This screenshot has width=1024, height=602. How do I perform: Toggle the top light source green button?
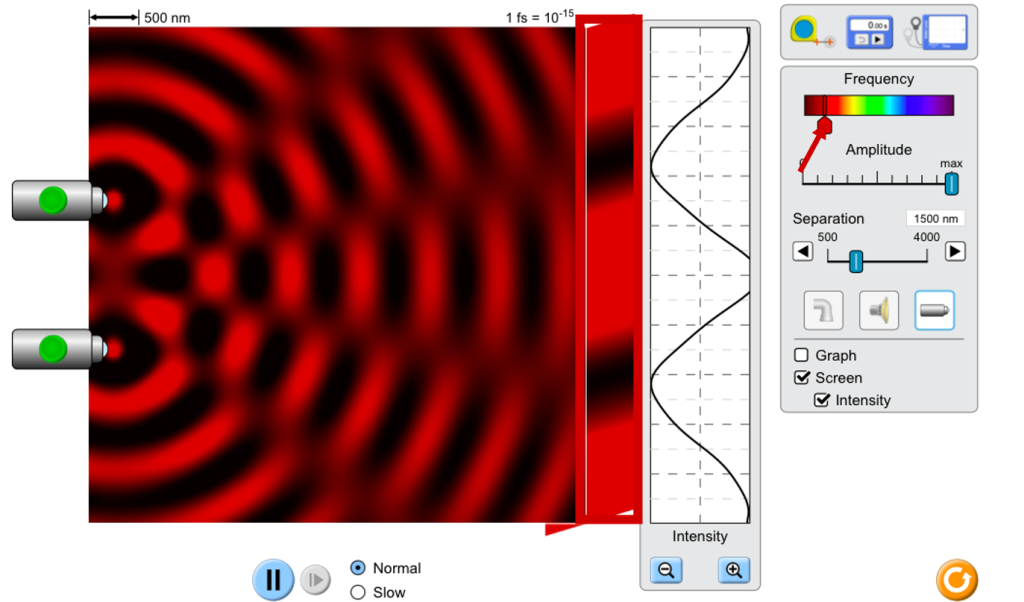(x=53, y=200)
